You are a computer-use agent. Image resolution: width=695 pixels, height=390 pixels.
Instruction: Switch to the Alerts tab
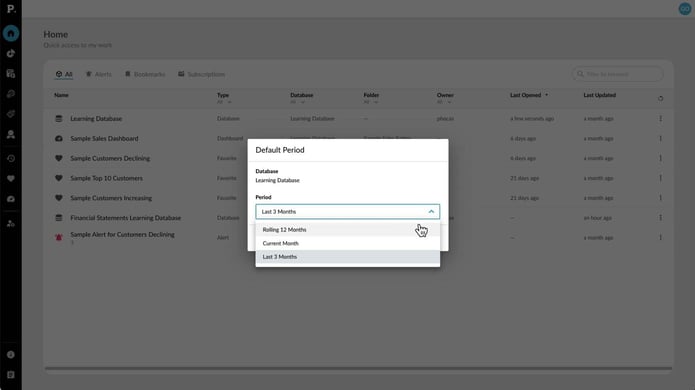(x=98, y=74)
